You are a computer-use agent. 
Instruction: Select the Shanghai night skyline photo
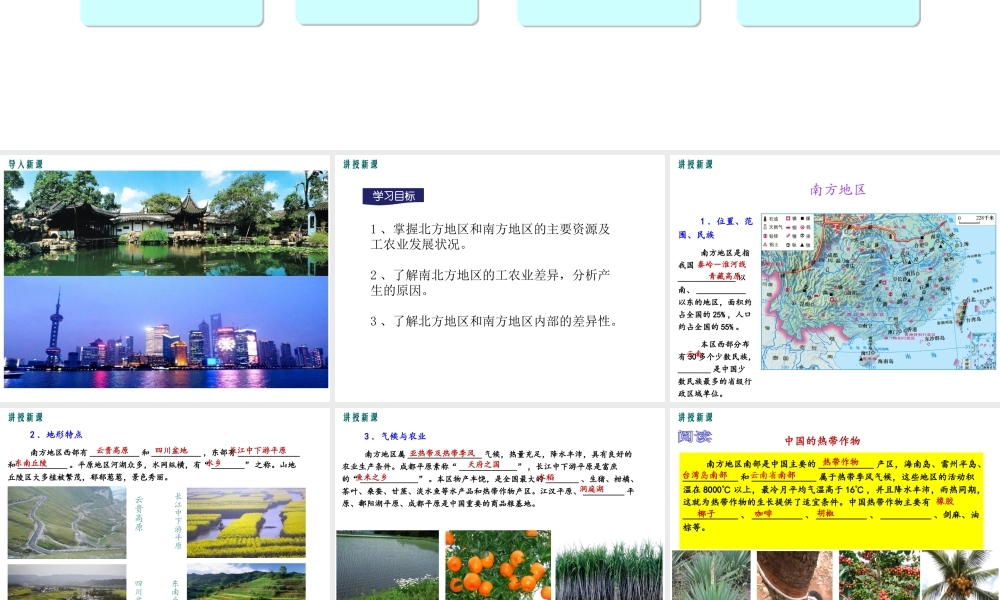[x=166, y=332]
